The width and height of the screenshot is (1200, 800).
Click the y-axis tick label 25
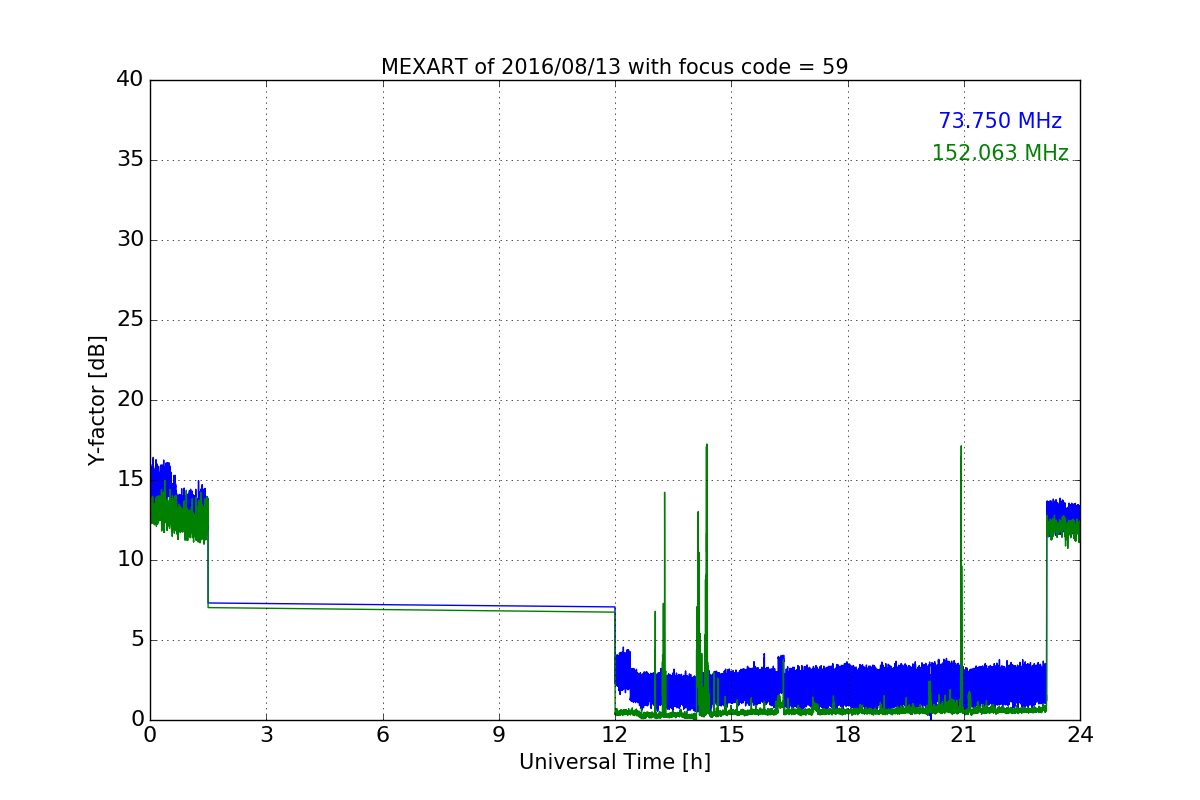coord(130,320)
